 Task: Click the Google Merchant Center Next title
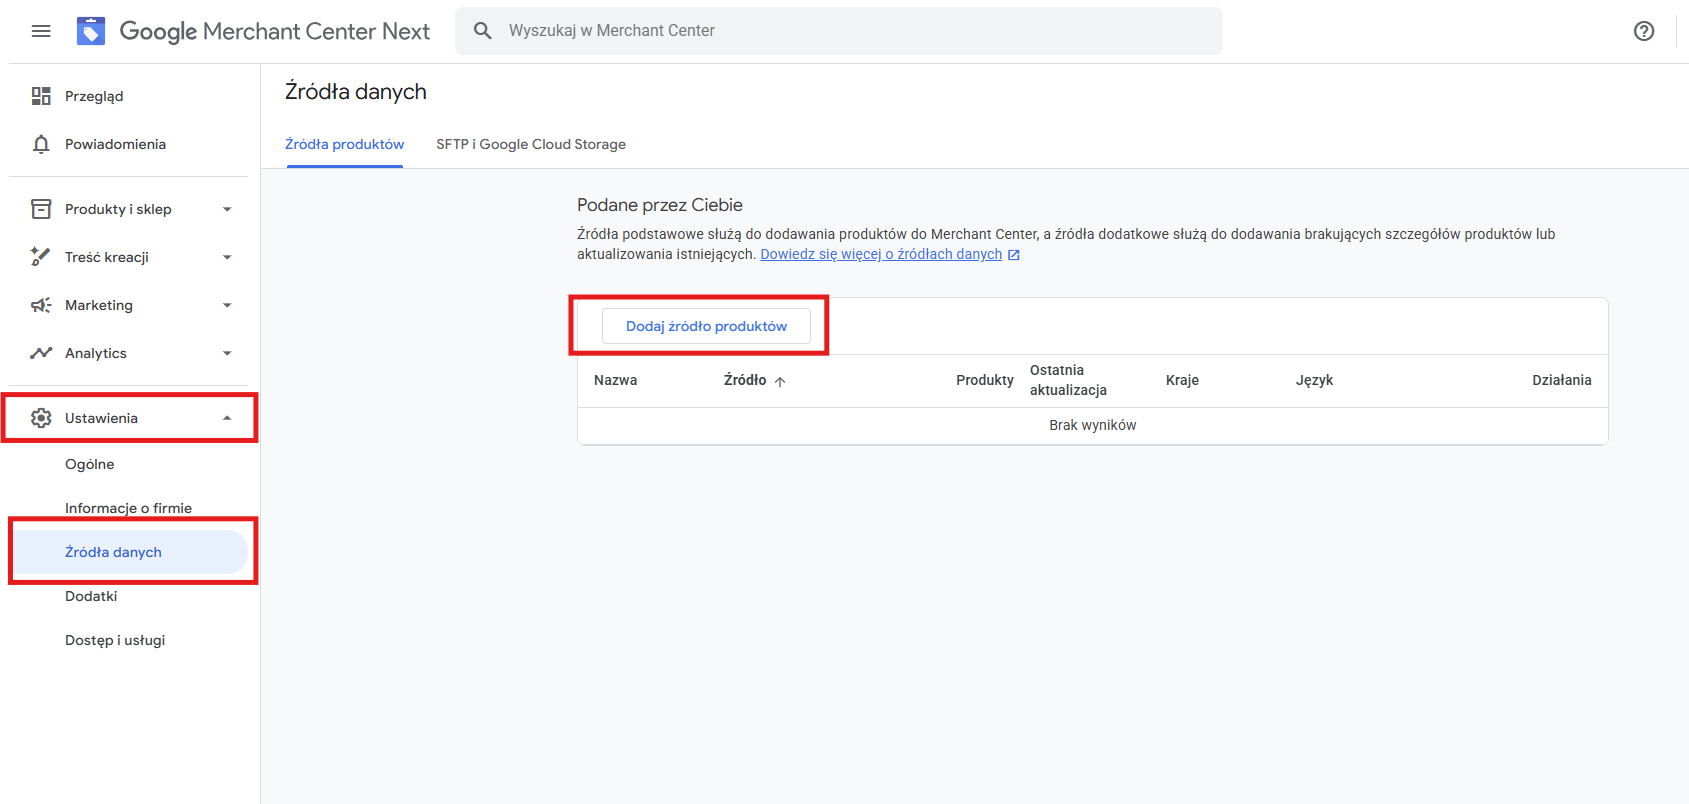tap(275, 31)
